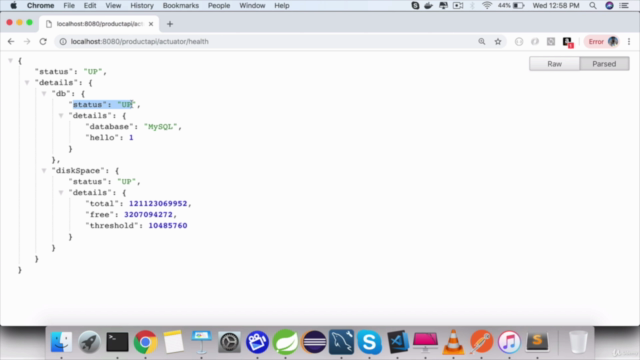
Task: Click the Wi-Fi status icon
Action: click(x=487, y=6)
